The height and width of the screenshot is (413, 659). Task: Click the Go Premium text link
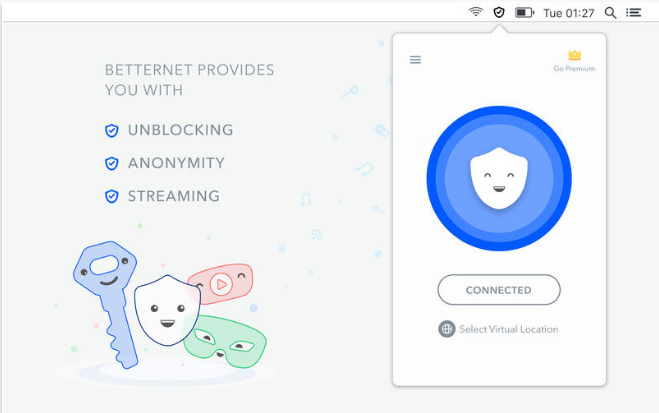click(x=574, y=68)
